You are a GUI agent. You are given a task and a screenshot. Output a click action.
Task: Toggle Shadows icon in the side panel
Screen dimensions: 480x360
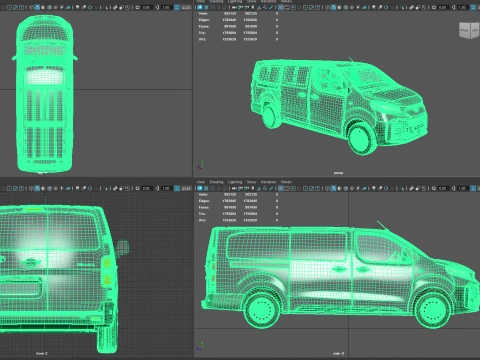(364, 188)
